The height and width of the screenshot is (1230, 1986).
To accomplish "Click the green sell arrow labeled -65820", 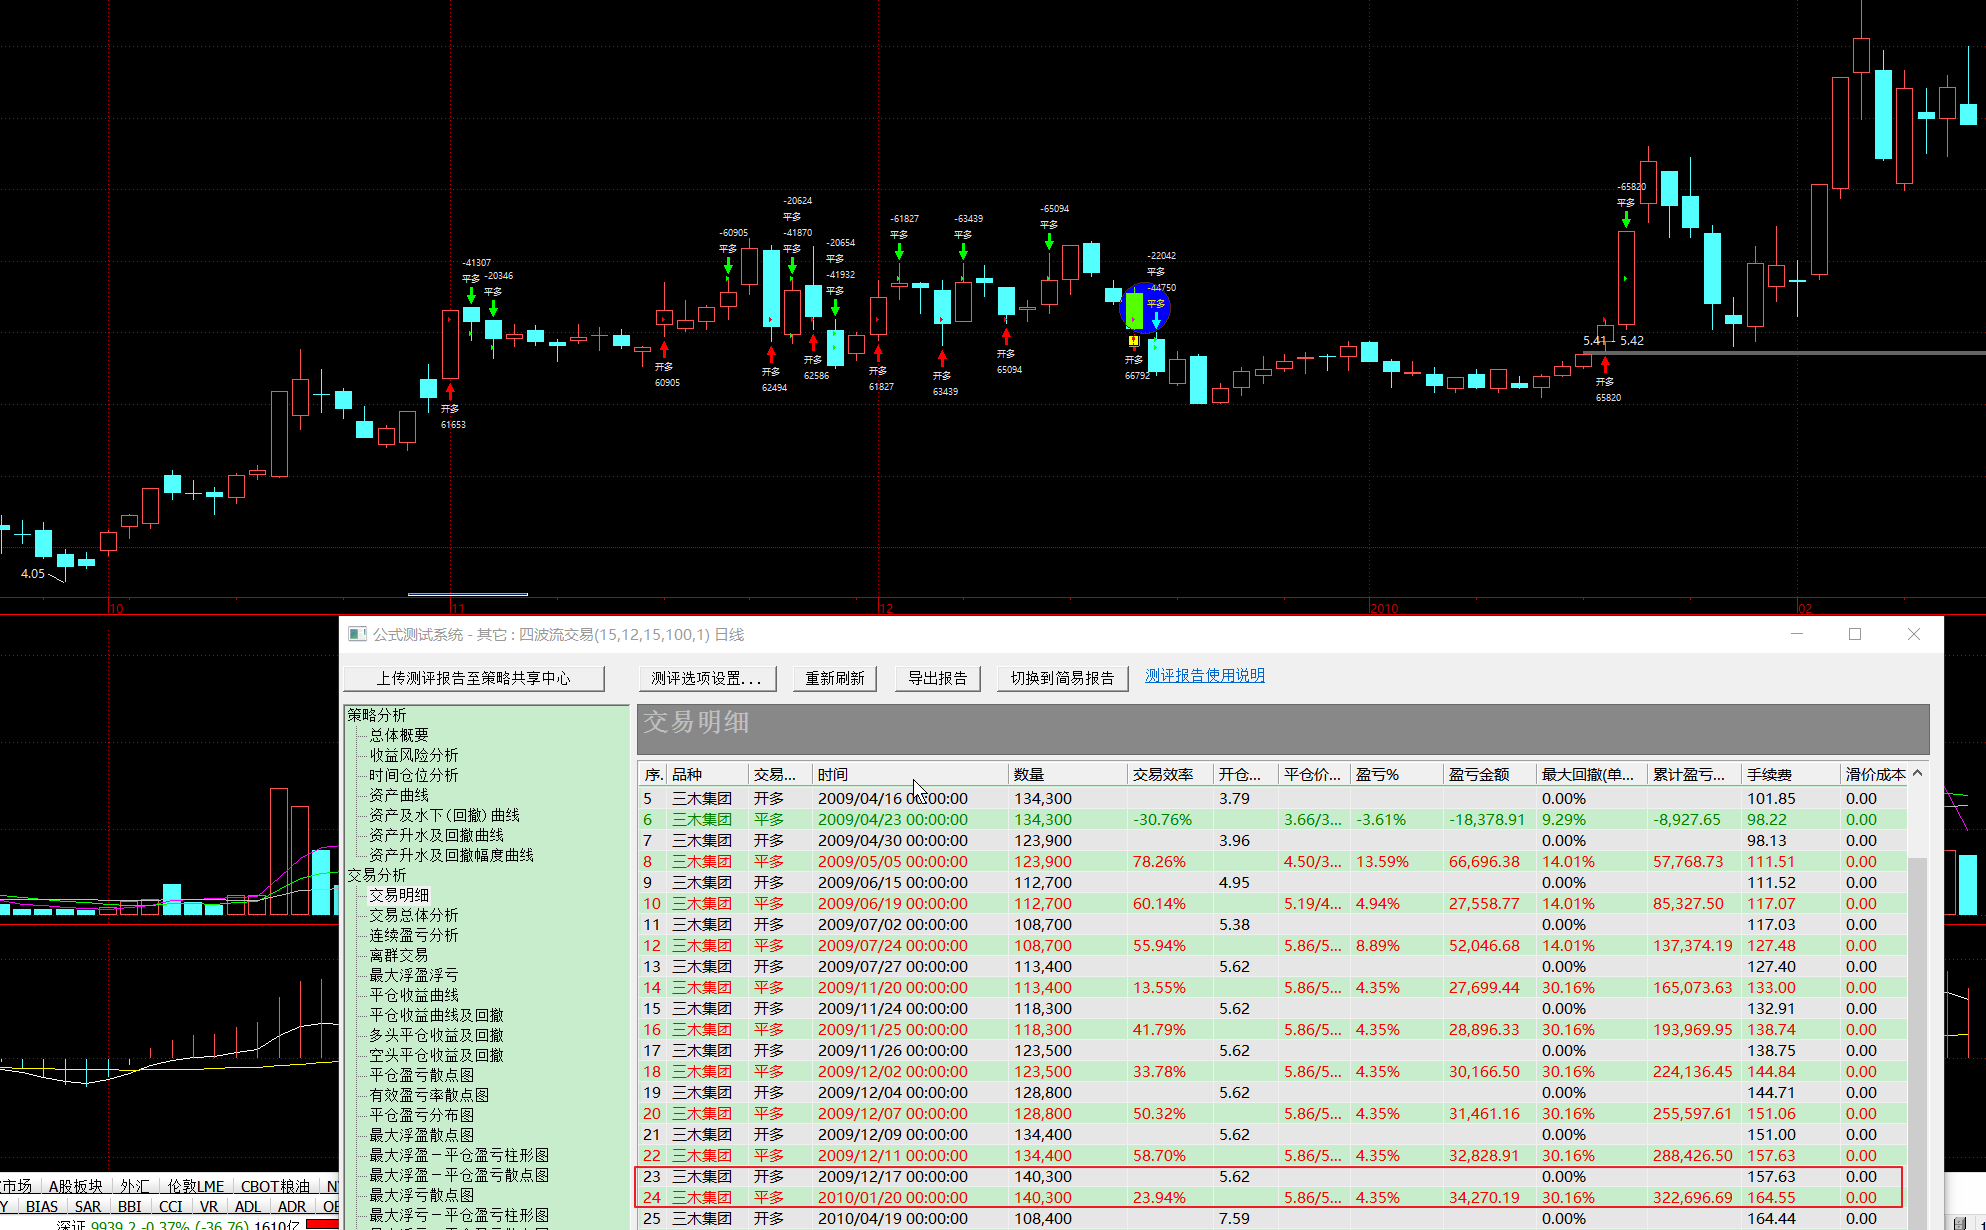I will 1626,218.
